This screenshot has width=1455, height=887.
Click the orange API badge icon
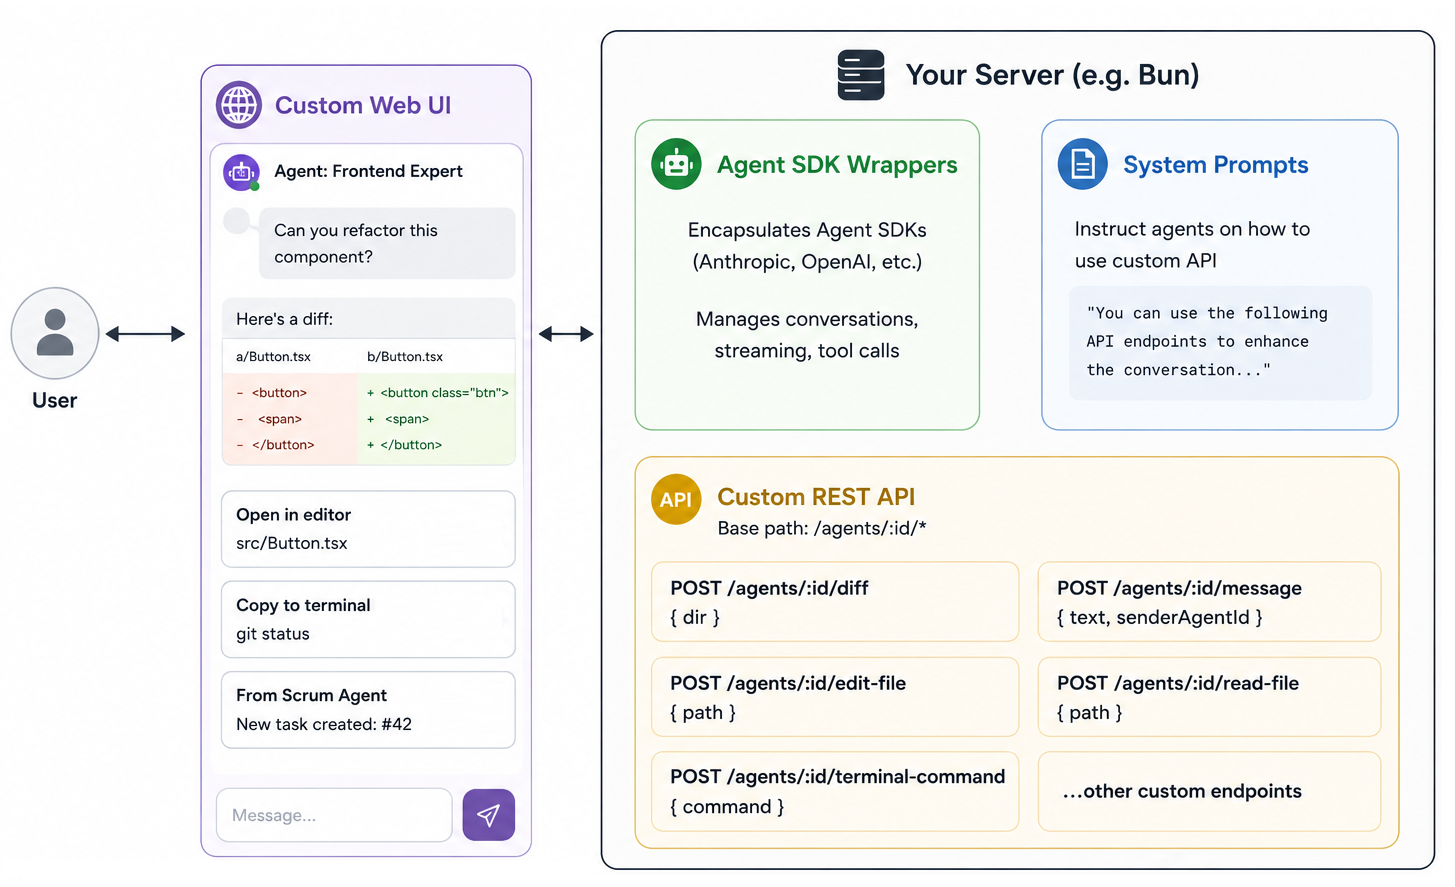point(676,499)
